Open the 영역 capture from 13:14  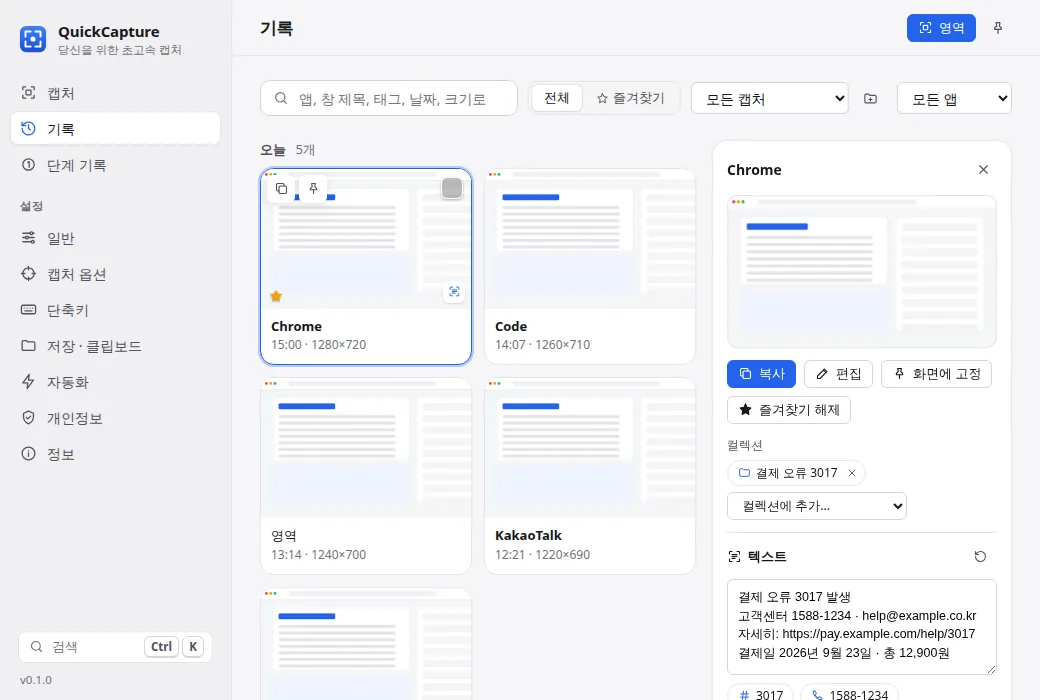[366, 476]
